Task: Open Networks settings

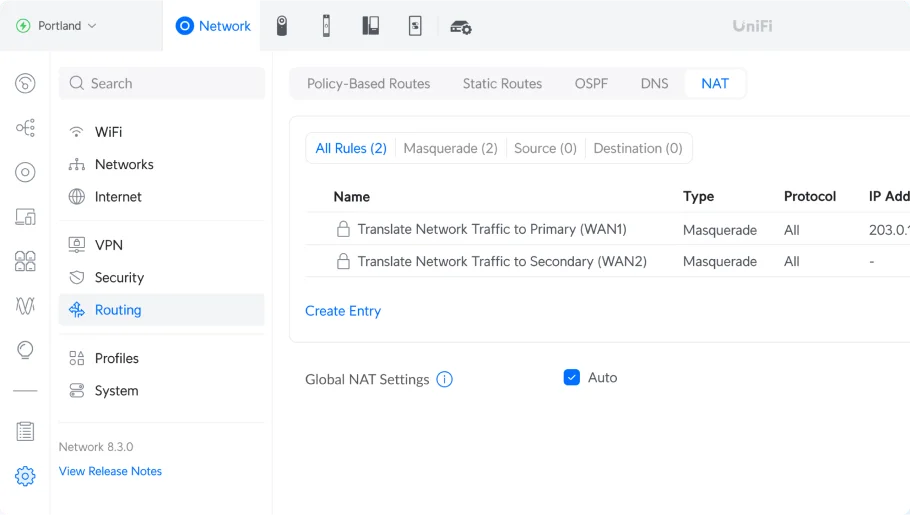Action: (161, 164)
